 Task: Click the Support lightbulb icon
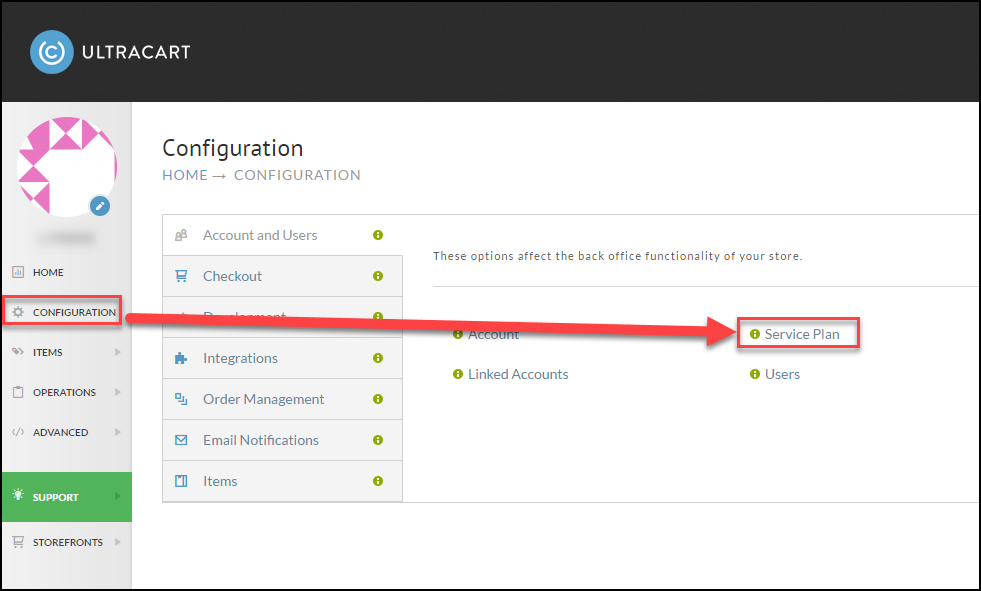(x=18, y=495)
